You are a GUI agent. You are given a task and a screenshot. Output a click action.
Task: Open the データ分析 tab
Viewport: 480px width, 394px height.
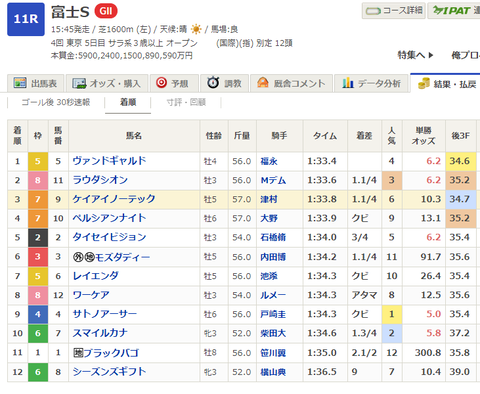click(371, 83)
